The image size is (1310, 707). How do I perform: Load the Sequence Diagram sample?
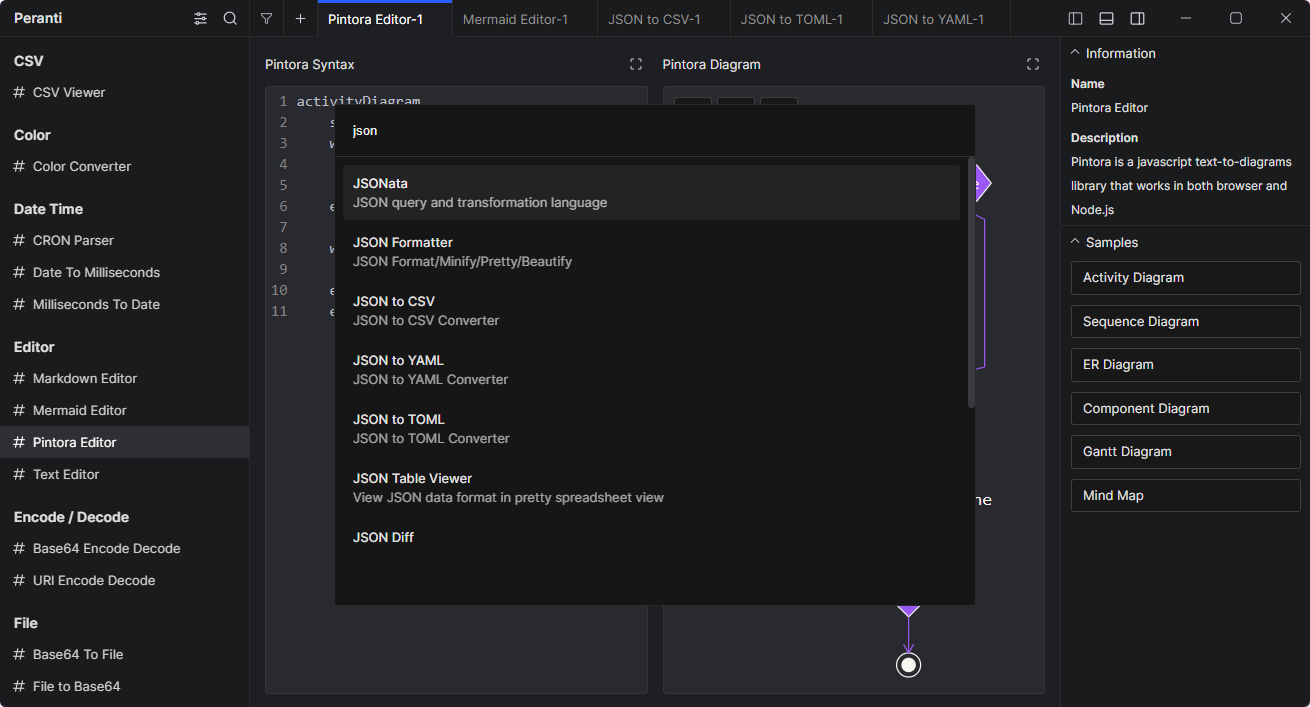coord(1185,321)
